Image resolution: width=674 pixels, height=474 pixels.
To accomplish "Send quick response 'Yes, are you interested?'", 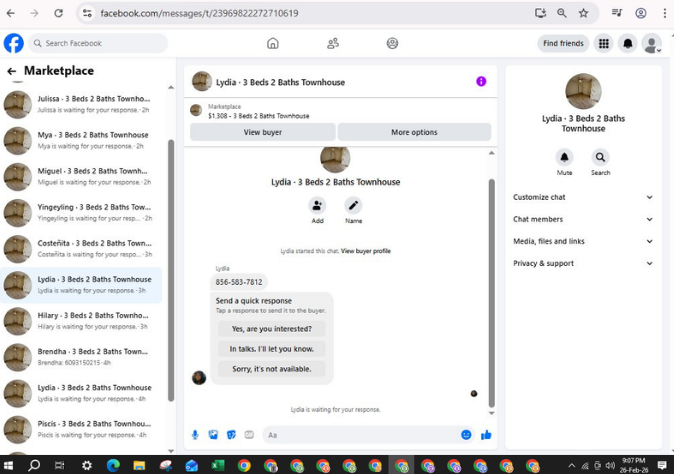I will [272, 329].
